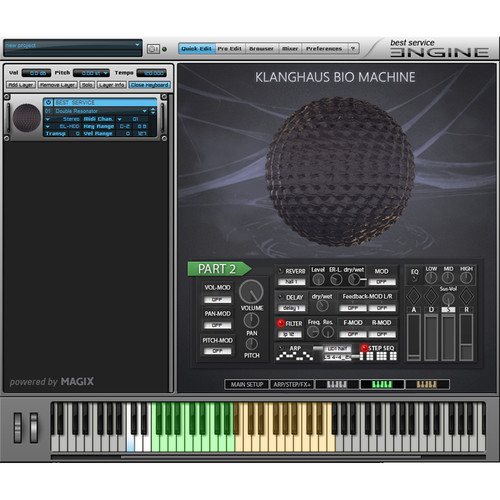Open the reverb type selector below REVERB
The height and width of the screenshot is (500, 500).
click(x=291, y=282)
